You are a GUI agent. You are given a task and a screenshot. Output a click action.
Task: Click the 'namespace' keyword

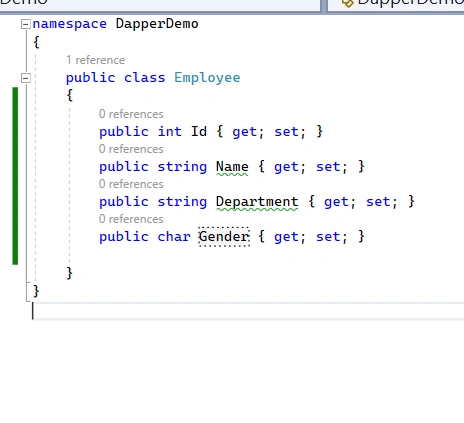pyautogui.click(x=70, y=24)
